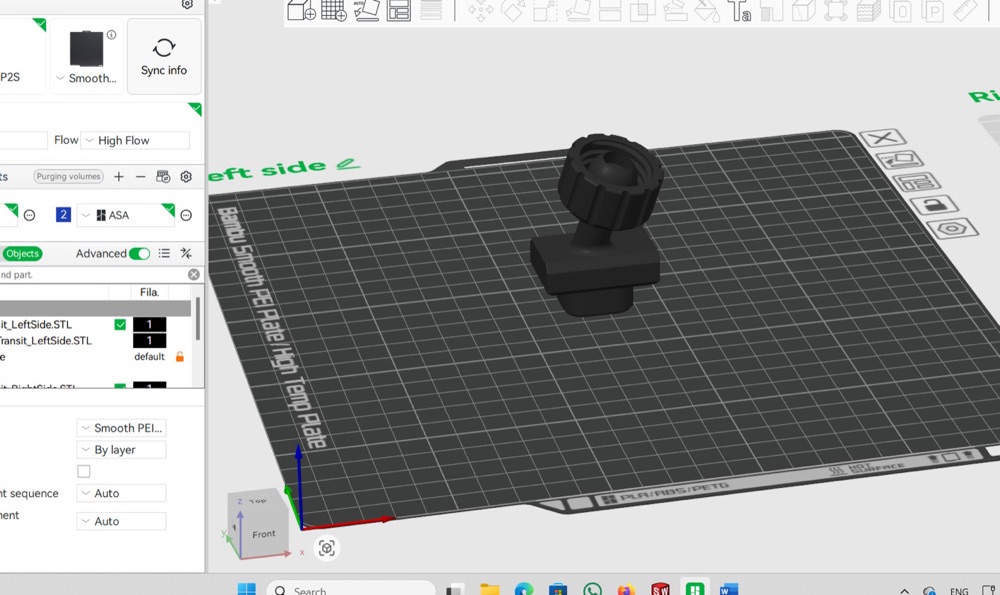Click the Add plate grid icon
1000x595 pixels.
334,10
